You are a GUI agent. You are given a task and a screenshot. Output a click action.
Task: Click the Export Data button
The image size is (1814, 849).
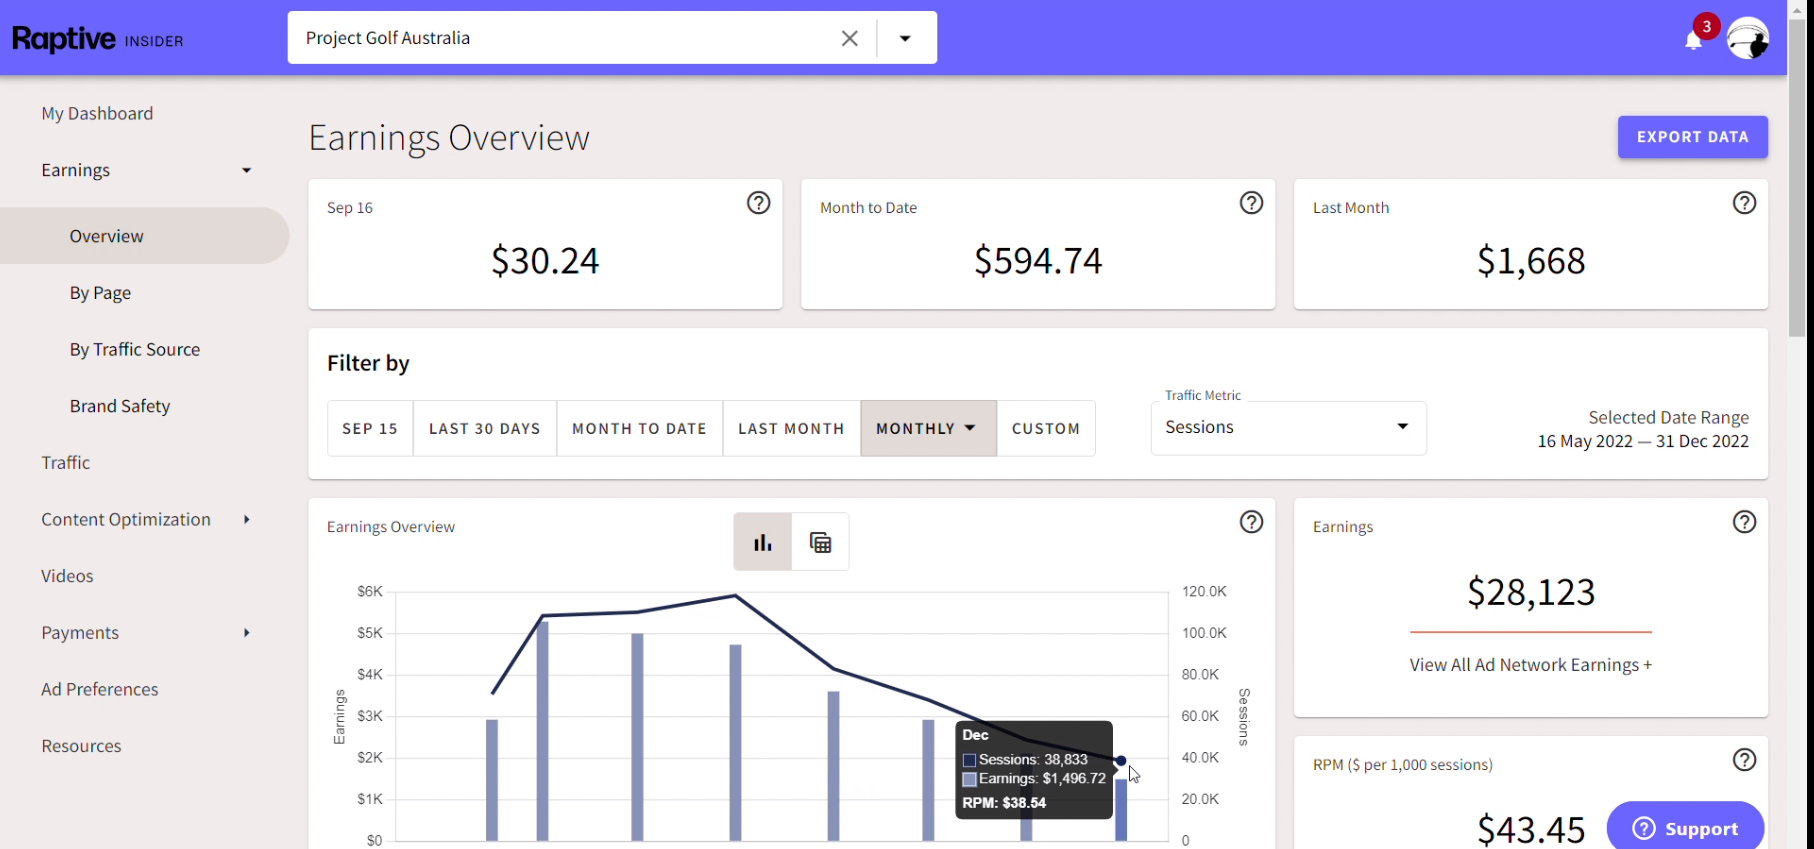(1693, 137)
